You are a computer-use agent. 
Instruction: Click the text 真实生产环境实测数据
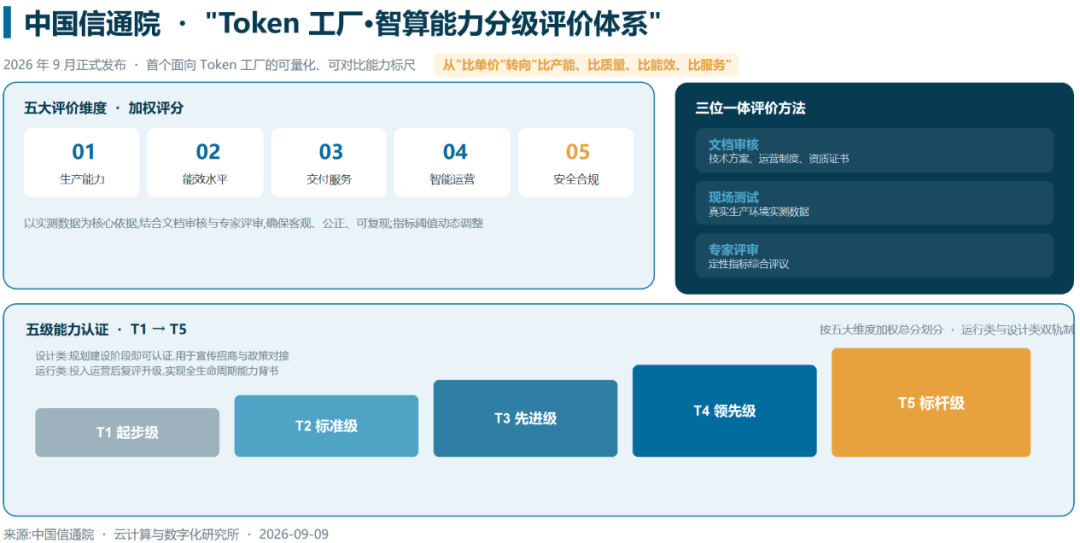(x=759, y=212)
